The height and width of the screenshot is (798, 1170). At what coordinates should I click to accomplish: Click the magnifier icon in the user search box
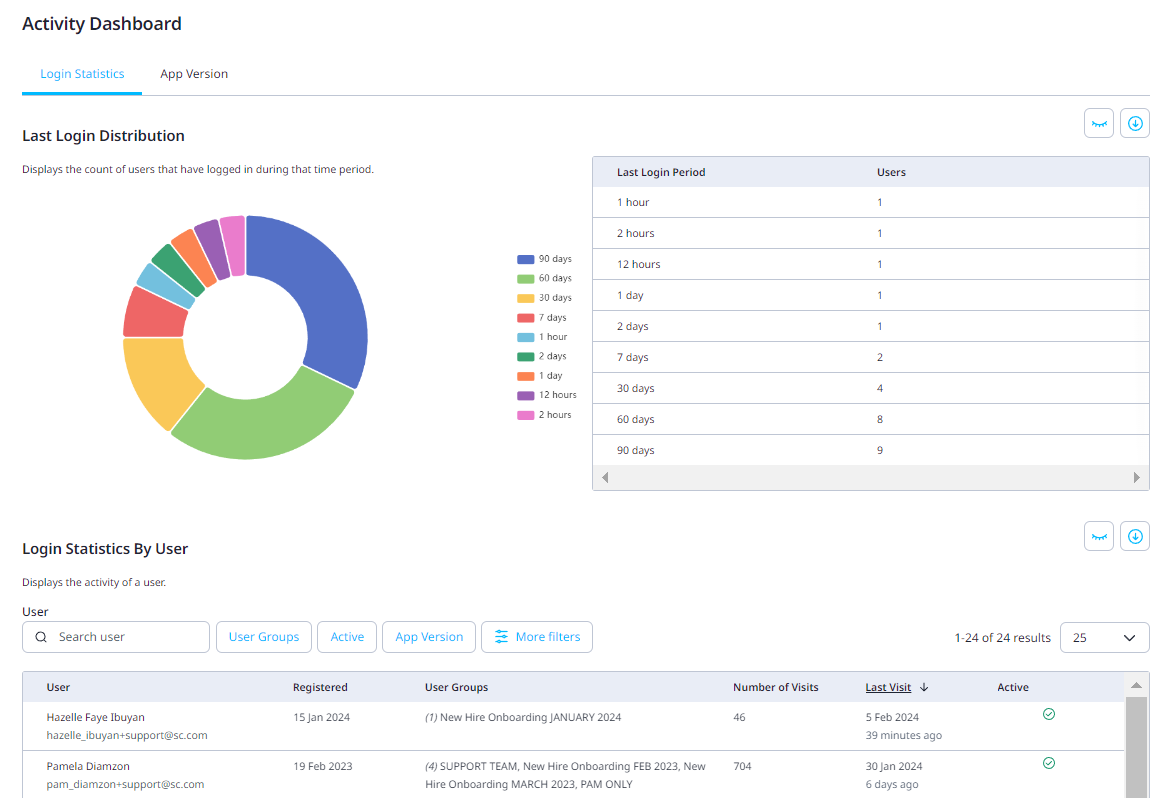[41, 637]
